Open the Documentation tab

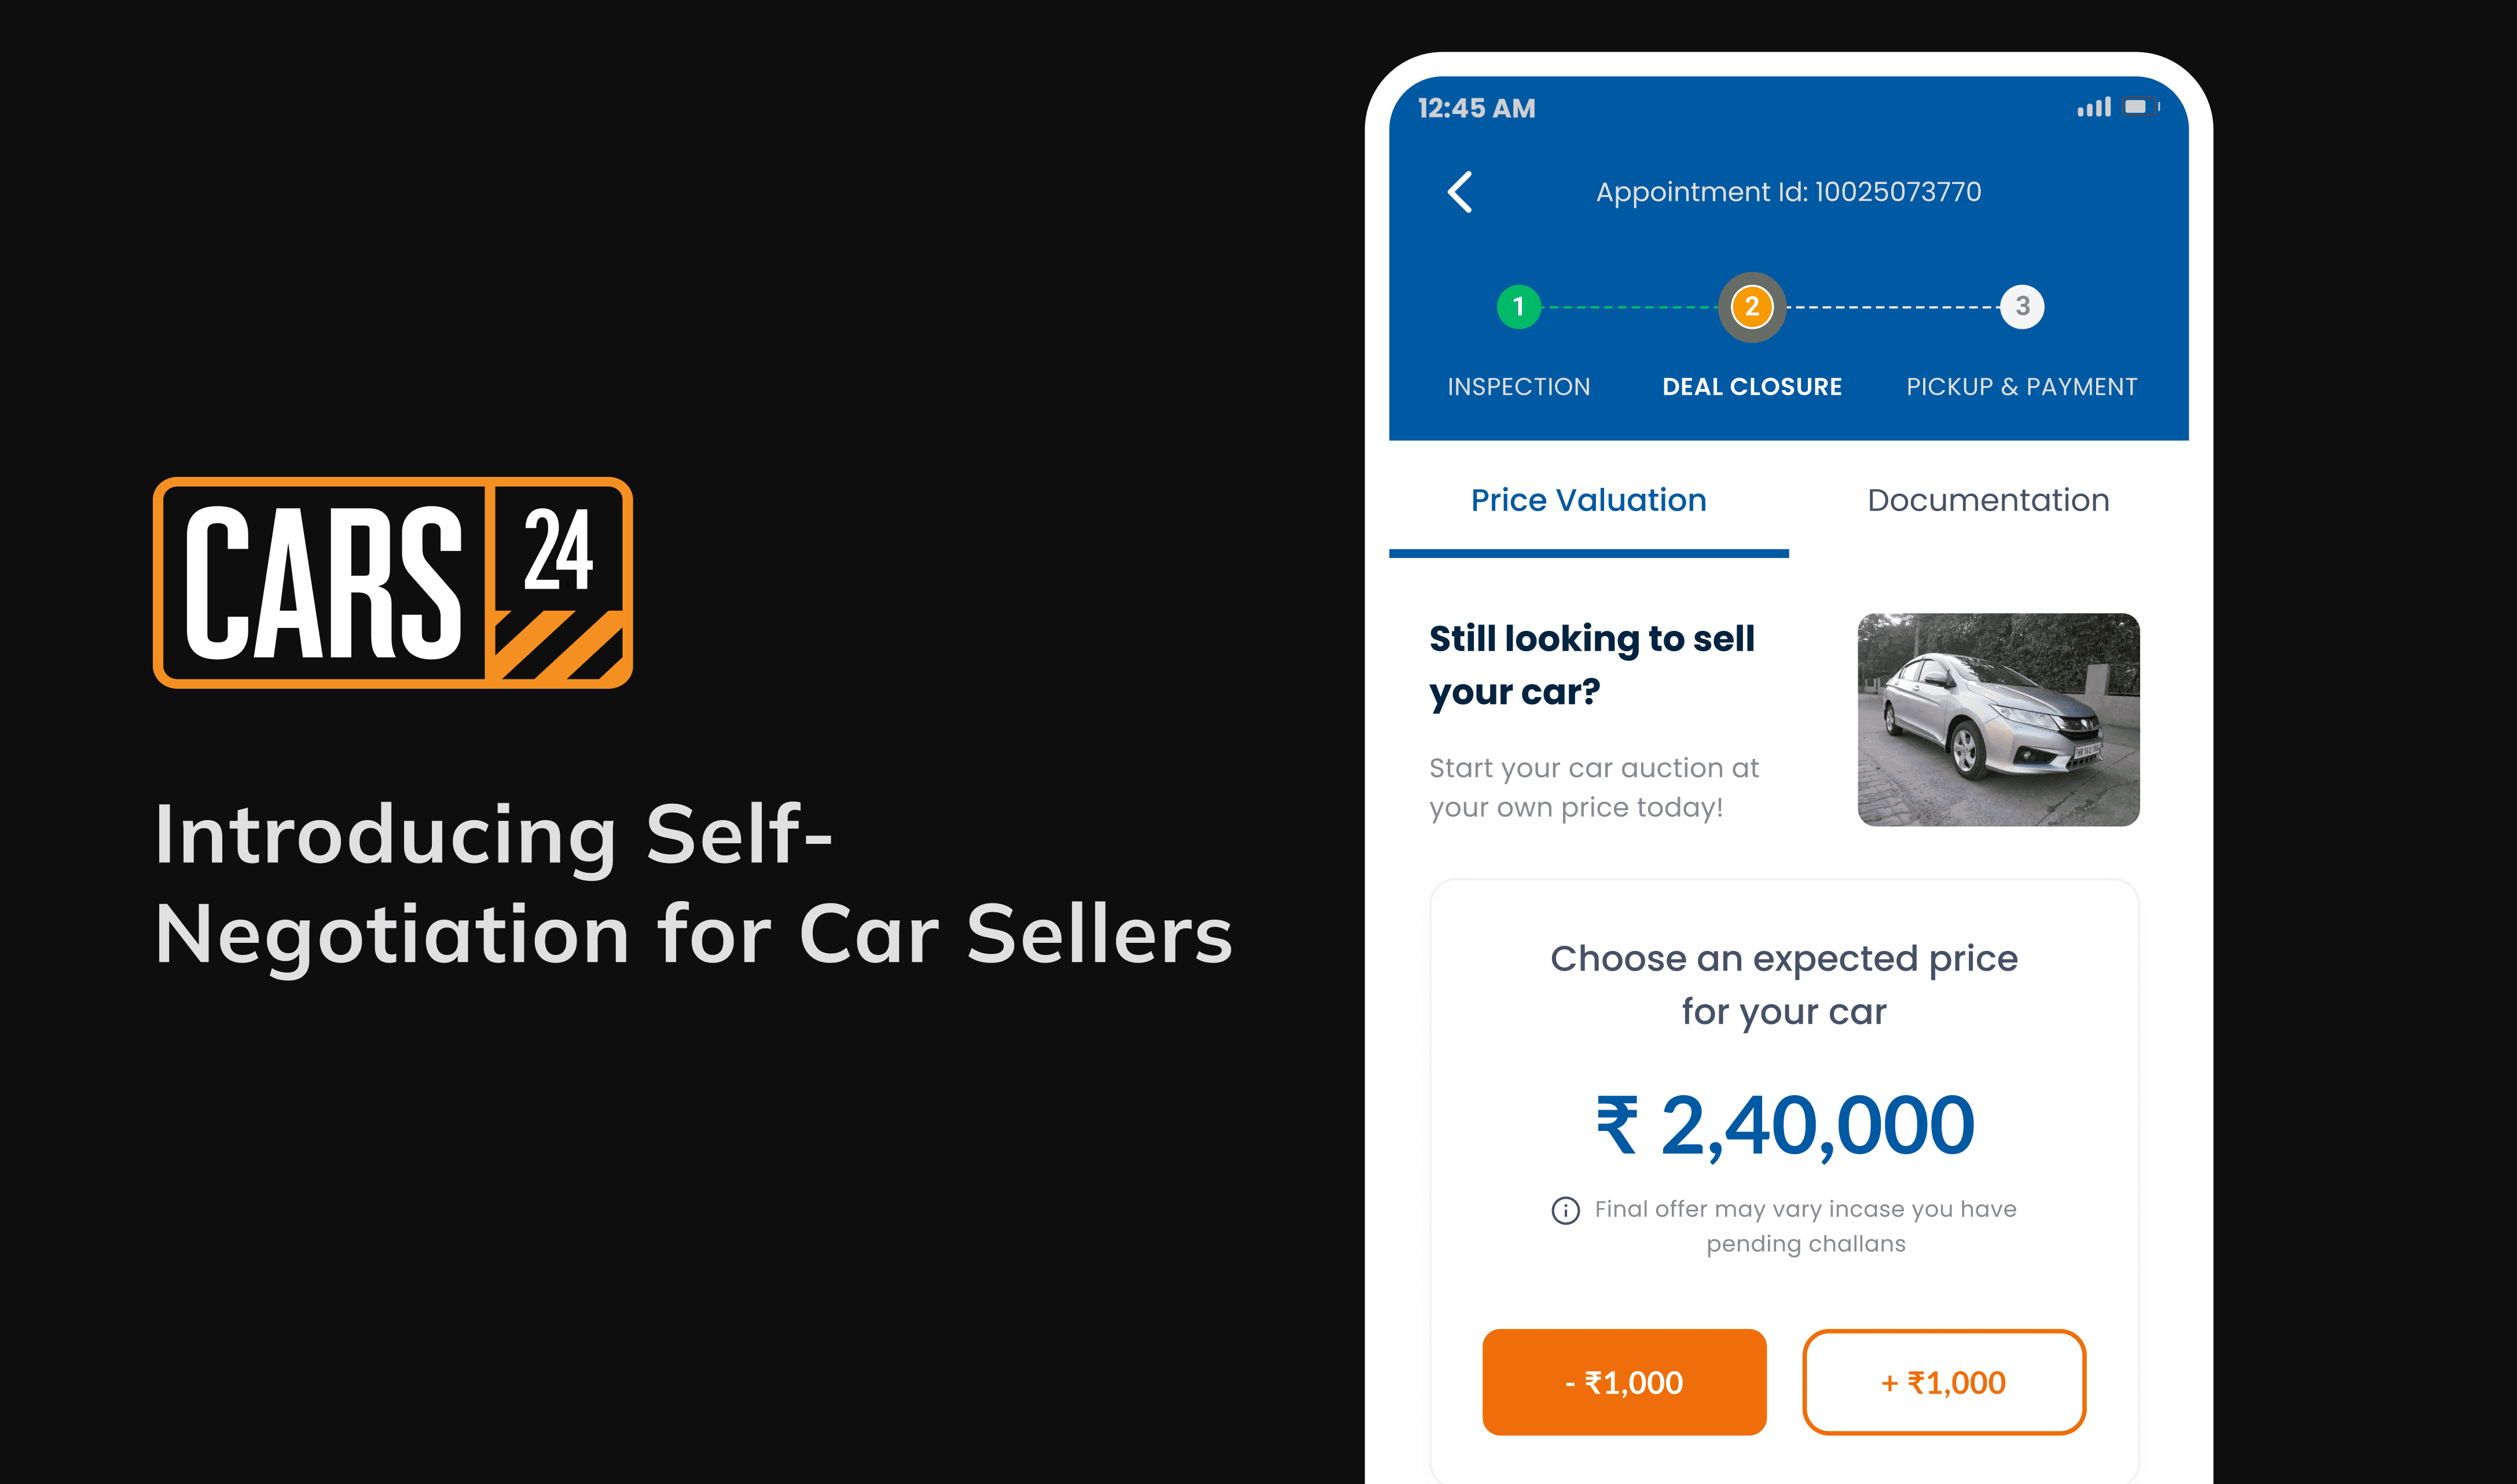click(x=1988, y=500)
